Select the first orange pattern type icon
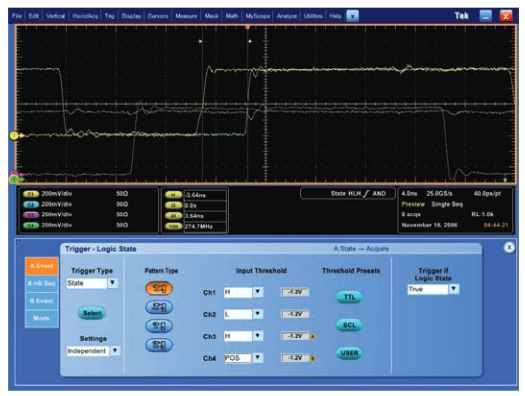525x396 pixels. [x=159, y=288]
